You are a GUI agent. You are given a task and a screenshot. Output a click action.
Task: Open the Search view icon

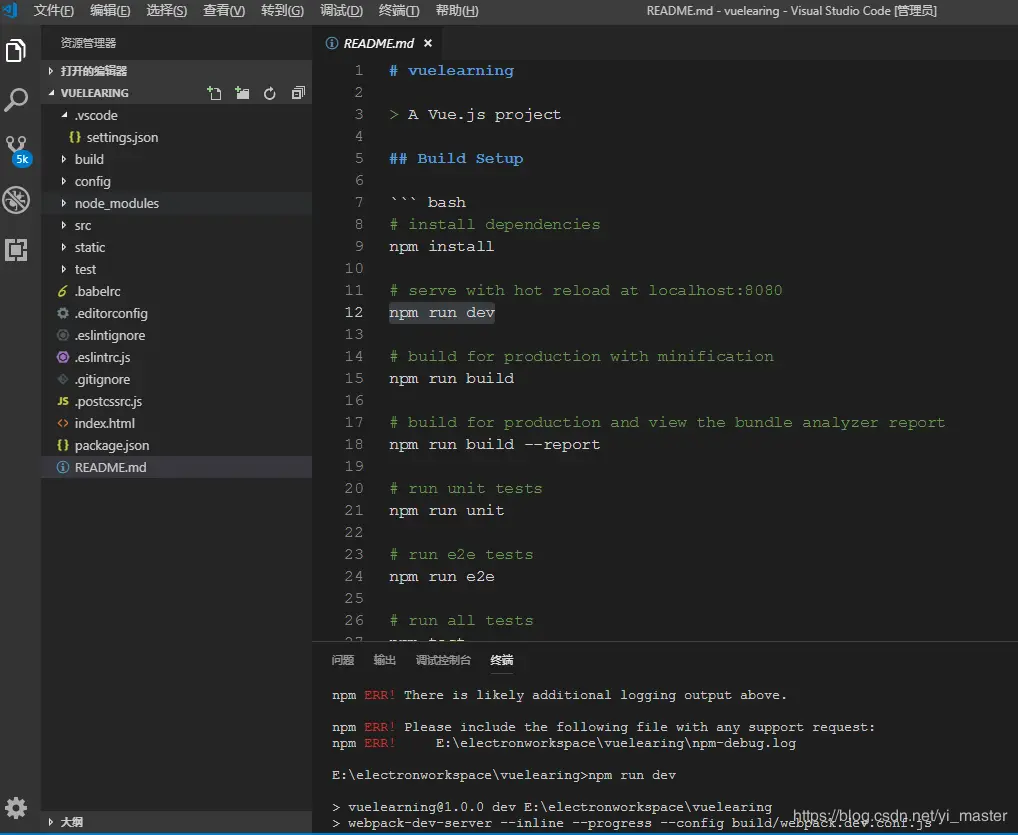point(16,100)
